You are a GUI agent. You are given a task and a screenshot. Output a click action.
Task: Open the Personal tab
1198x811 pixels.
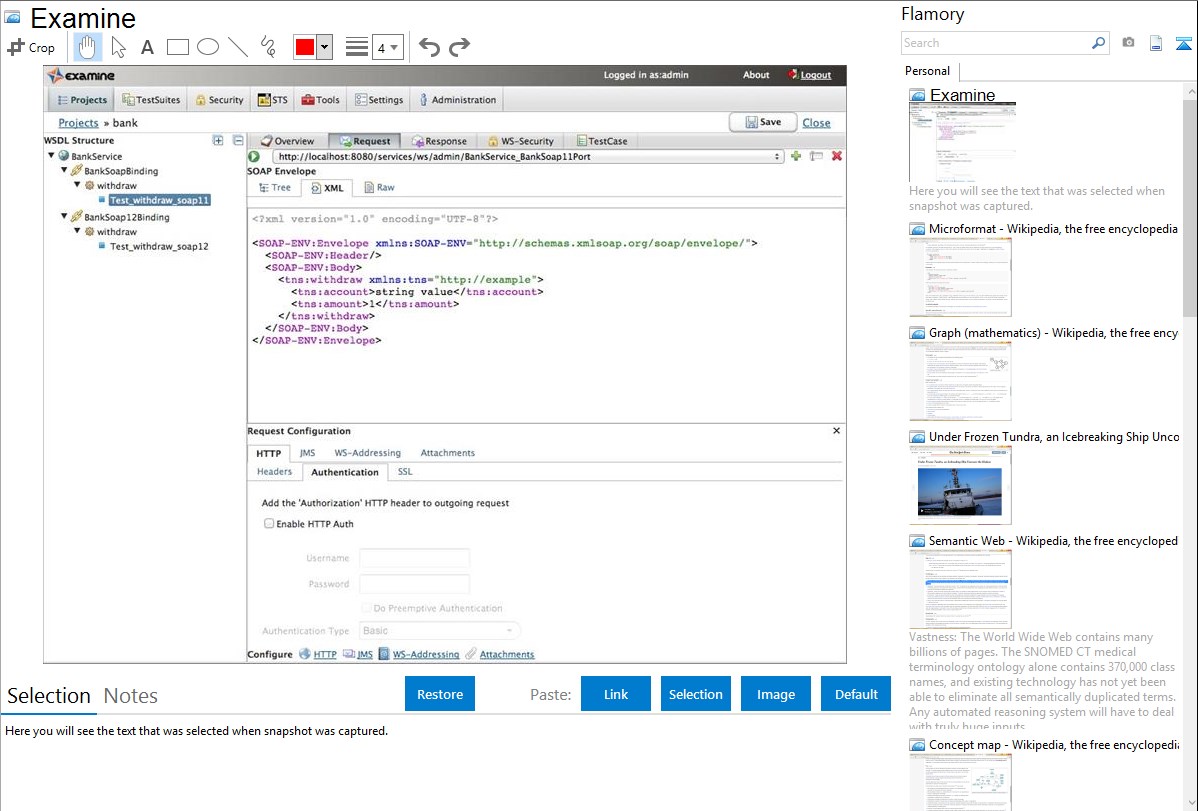(x=927, y=71)
